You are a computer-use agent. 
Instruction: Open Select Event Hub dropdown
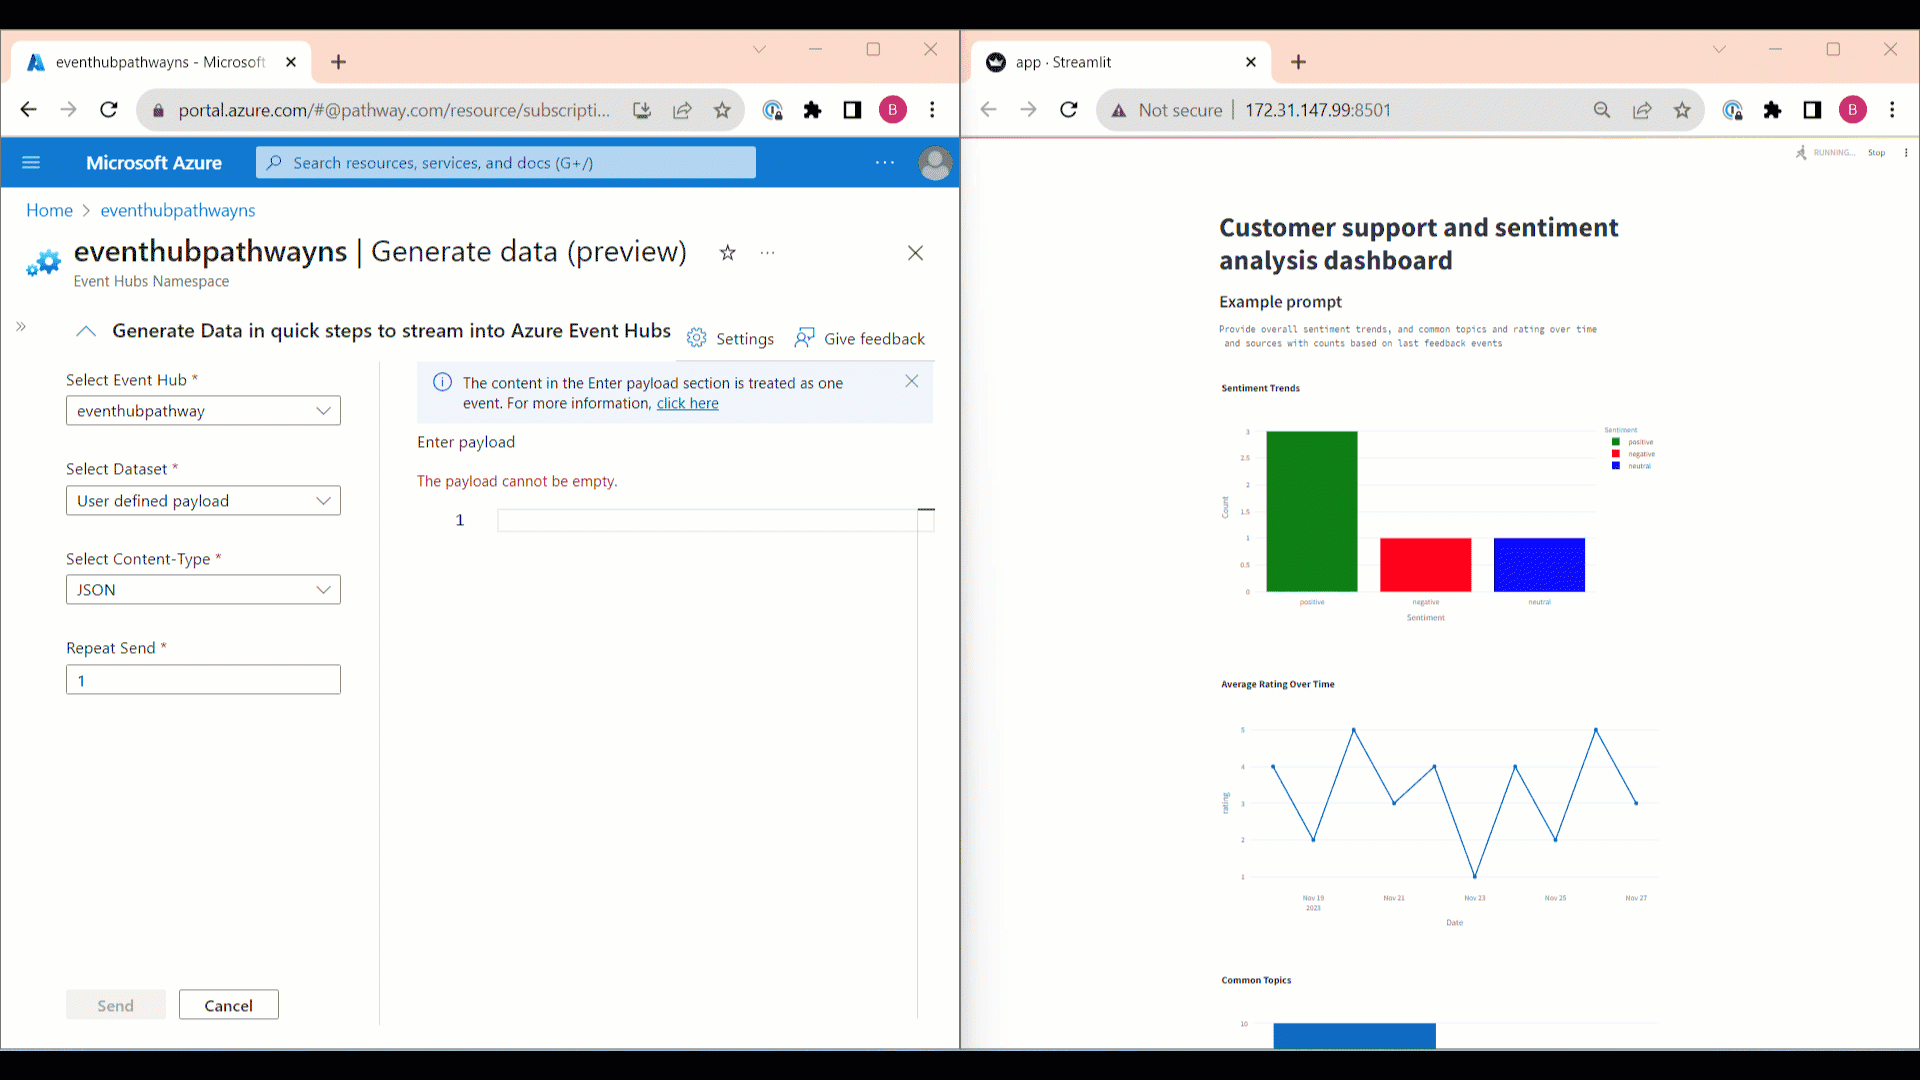203,411
